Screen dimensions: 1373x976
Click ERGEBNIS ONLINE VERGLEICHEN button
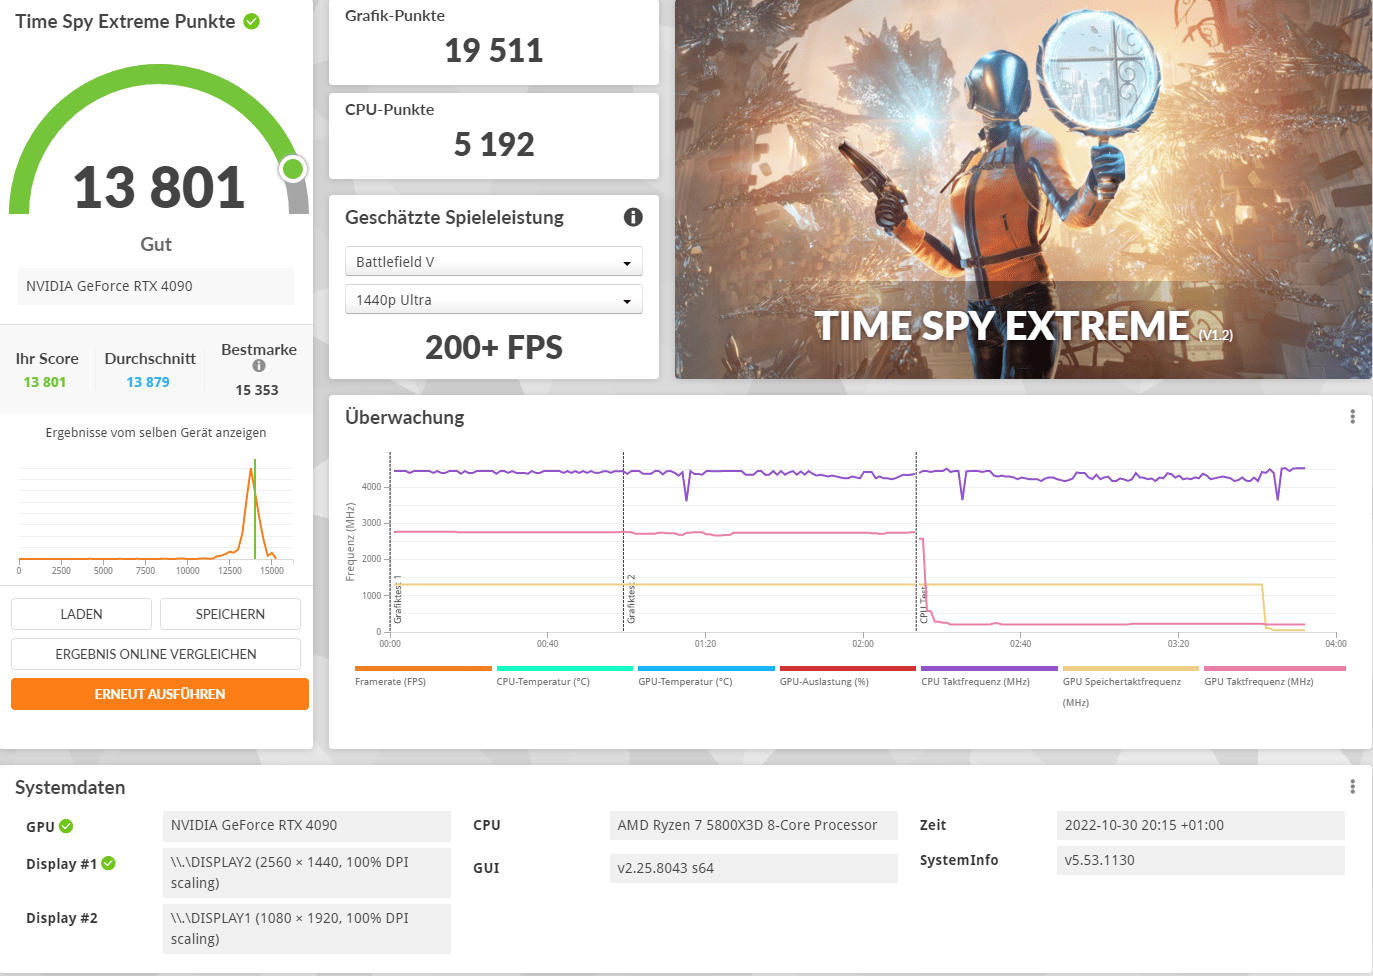(156, 654)
